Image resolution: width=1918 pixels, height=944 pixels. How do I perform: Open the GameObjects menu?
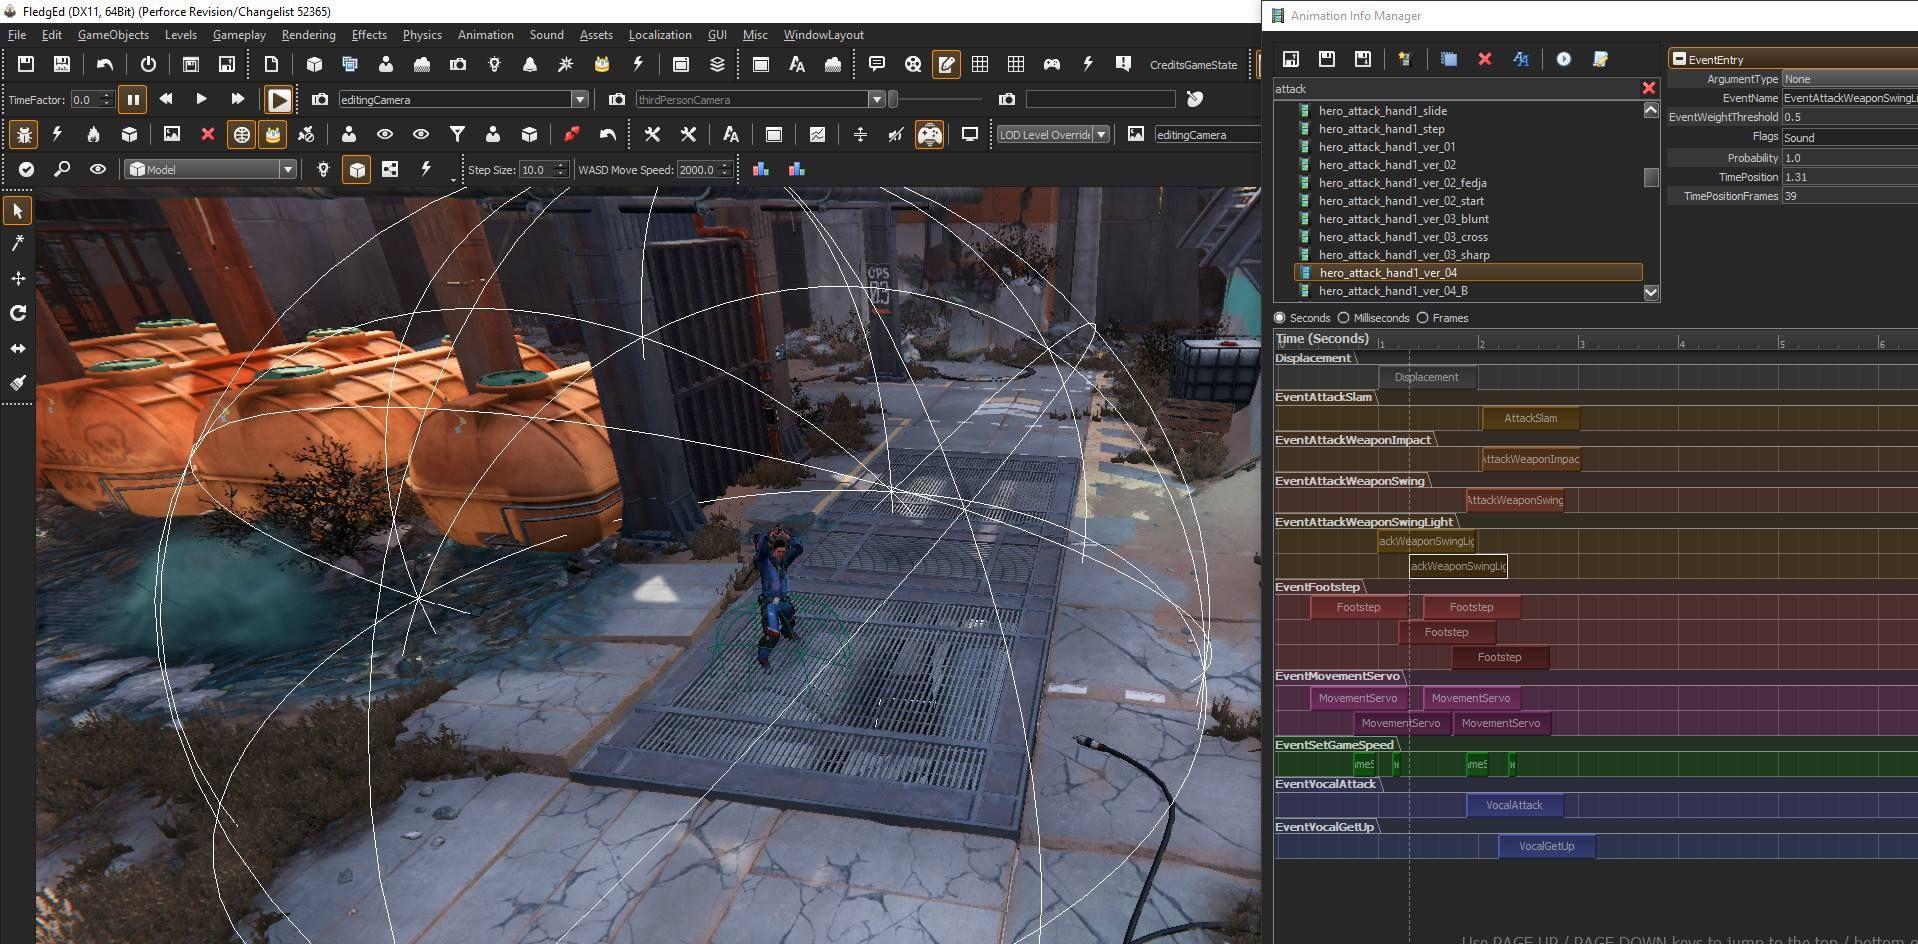(x=113, y=34)
